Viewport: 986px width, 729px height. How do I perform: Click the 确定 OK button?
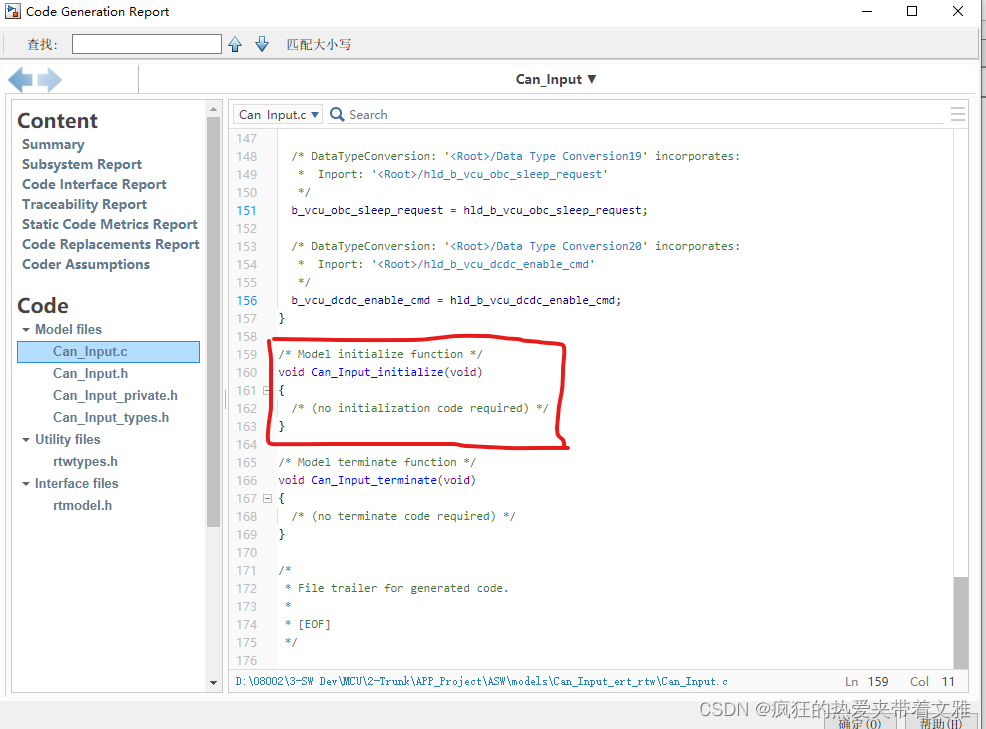click(x=860, y=723)
